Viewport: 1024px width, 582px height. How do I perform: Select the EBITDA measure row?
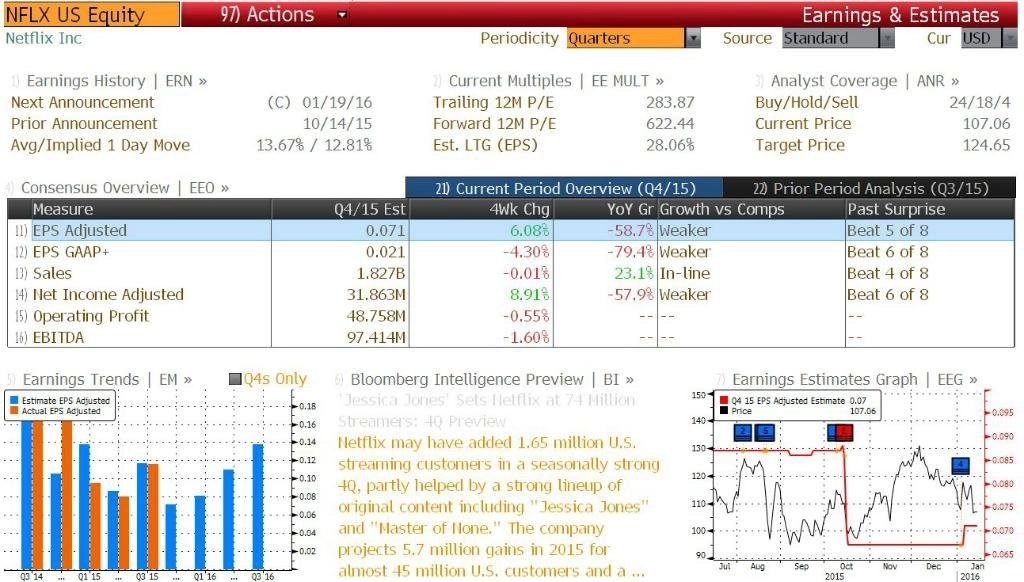[x=511, y=338]
